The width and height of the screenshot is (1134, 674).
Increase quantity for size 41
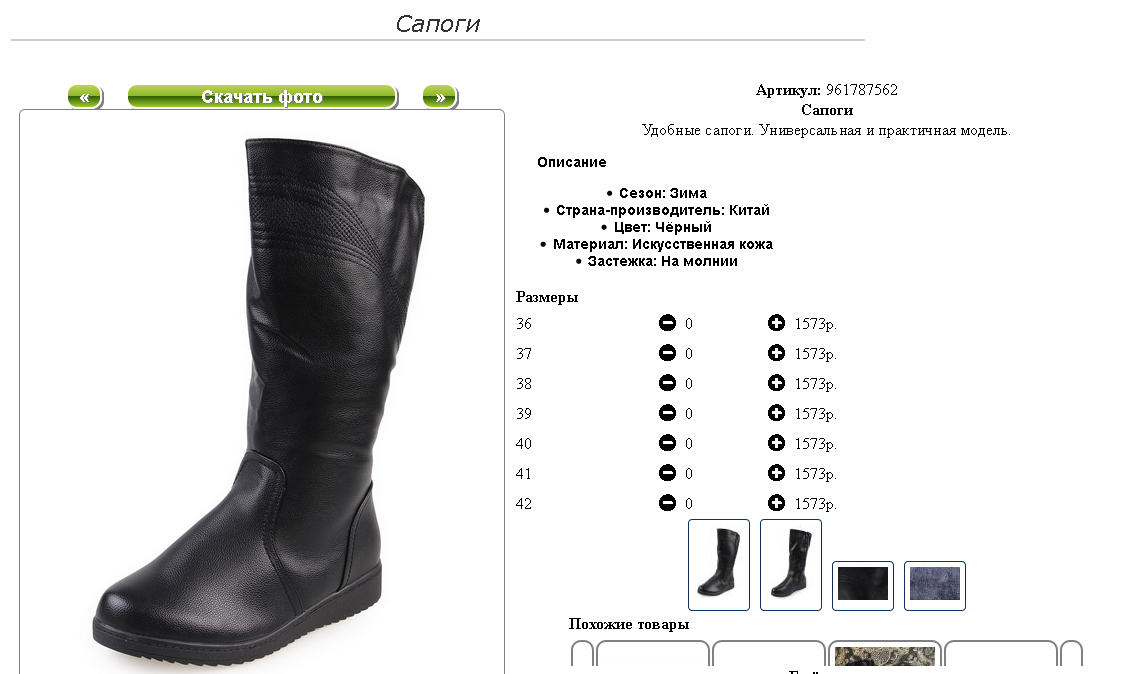(776, 472)
